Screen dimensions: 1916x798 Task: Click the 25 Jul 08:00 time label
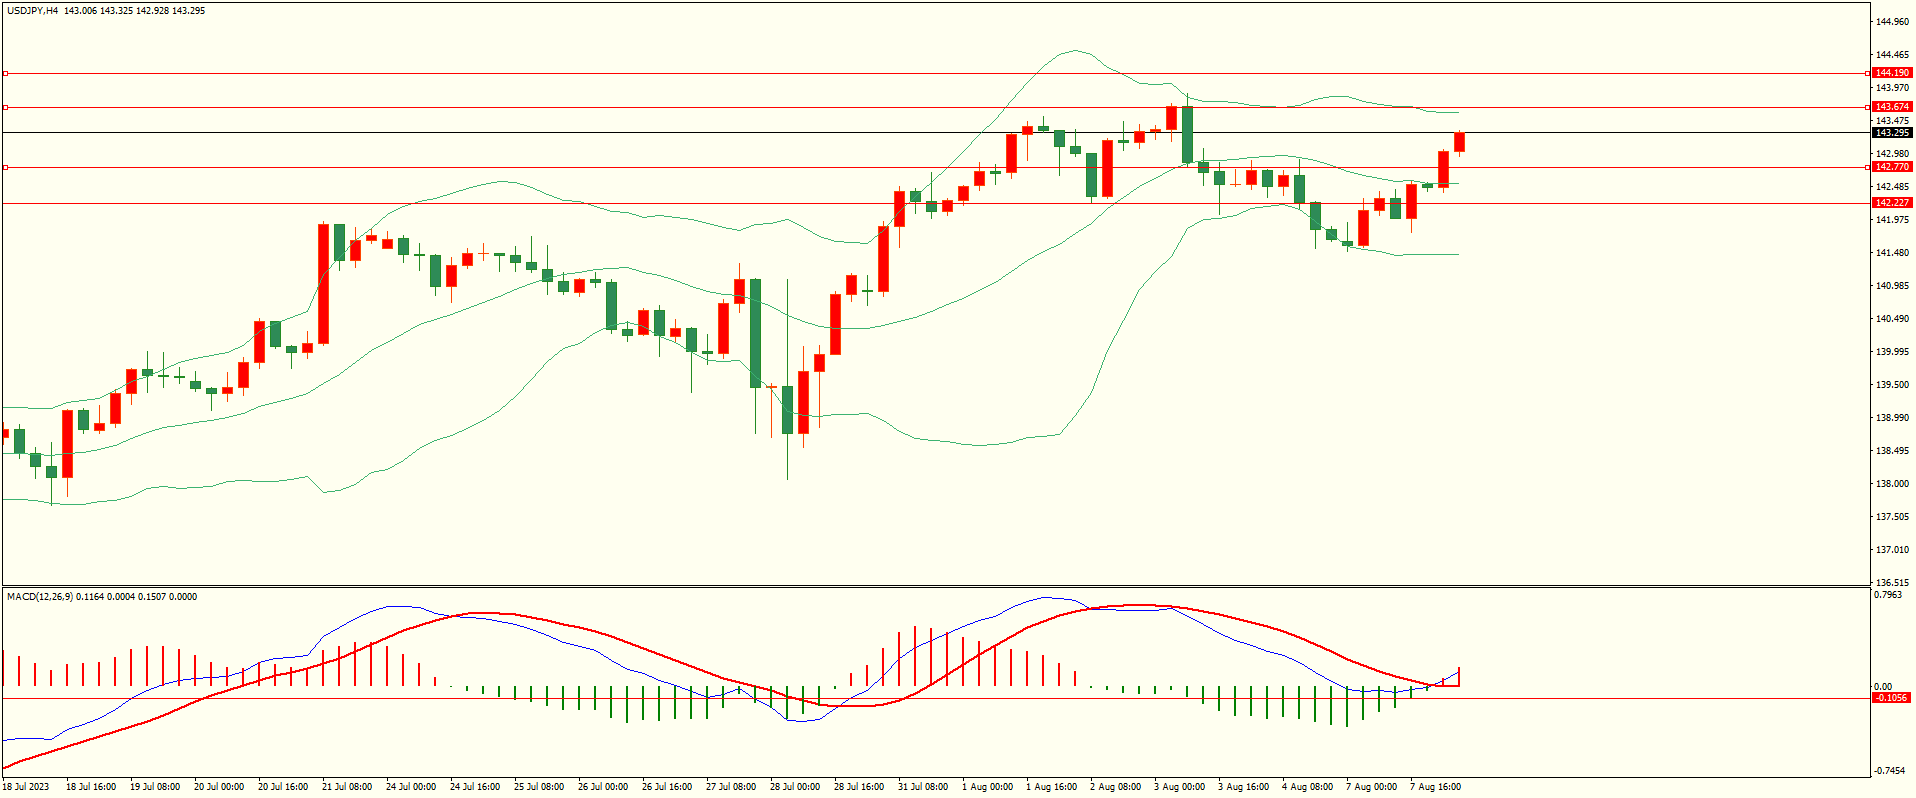tap(539, 787)
